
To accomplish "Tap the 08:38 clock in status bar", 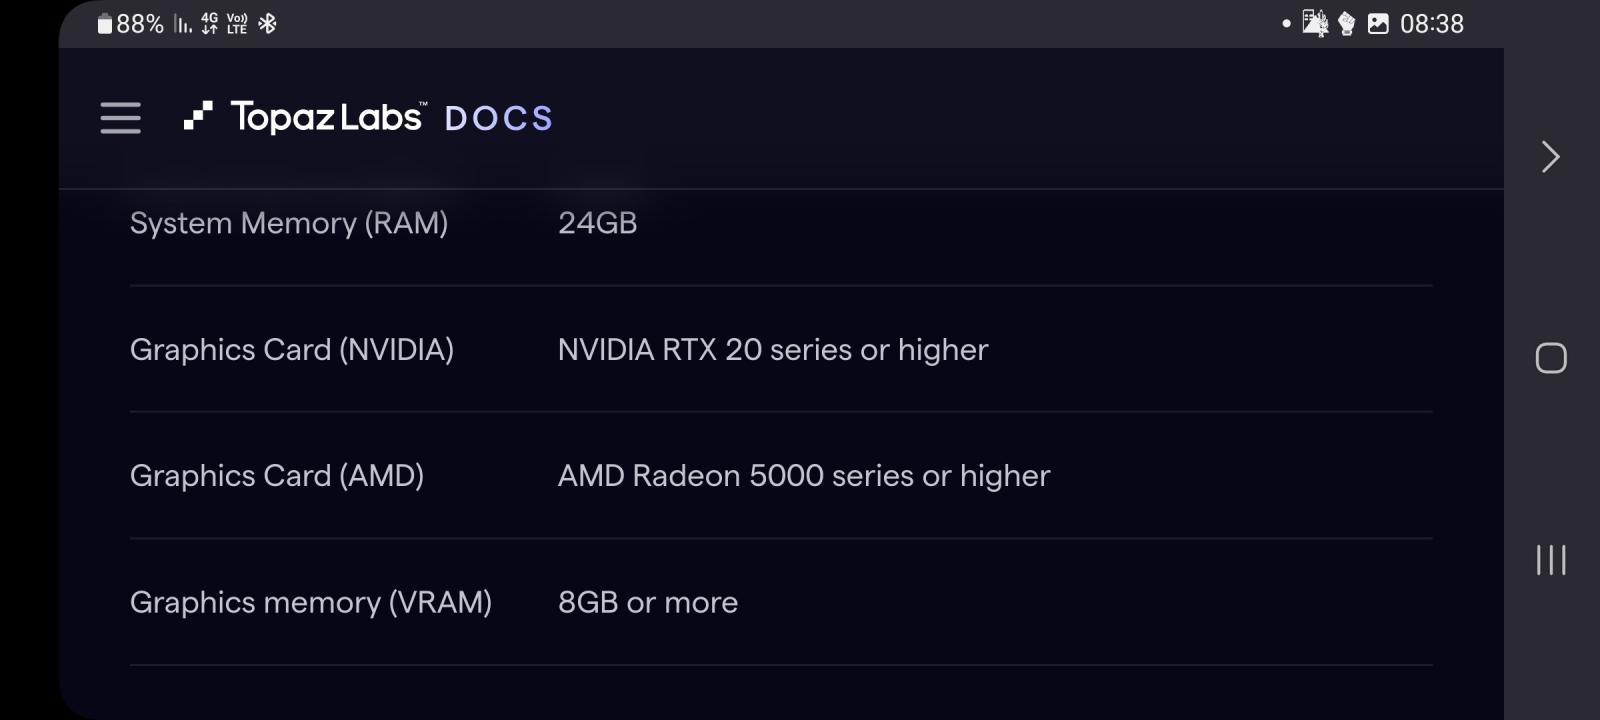I will (1432, 24).
